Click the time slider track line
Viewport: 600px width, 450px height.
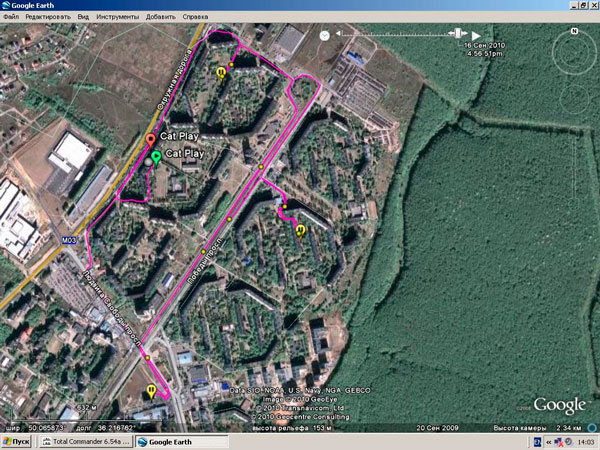396,34
